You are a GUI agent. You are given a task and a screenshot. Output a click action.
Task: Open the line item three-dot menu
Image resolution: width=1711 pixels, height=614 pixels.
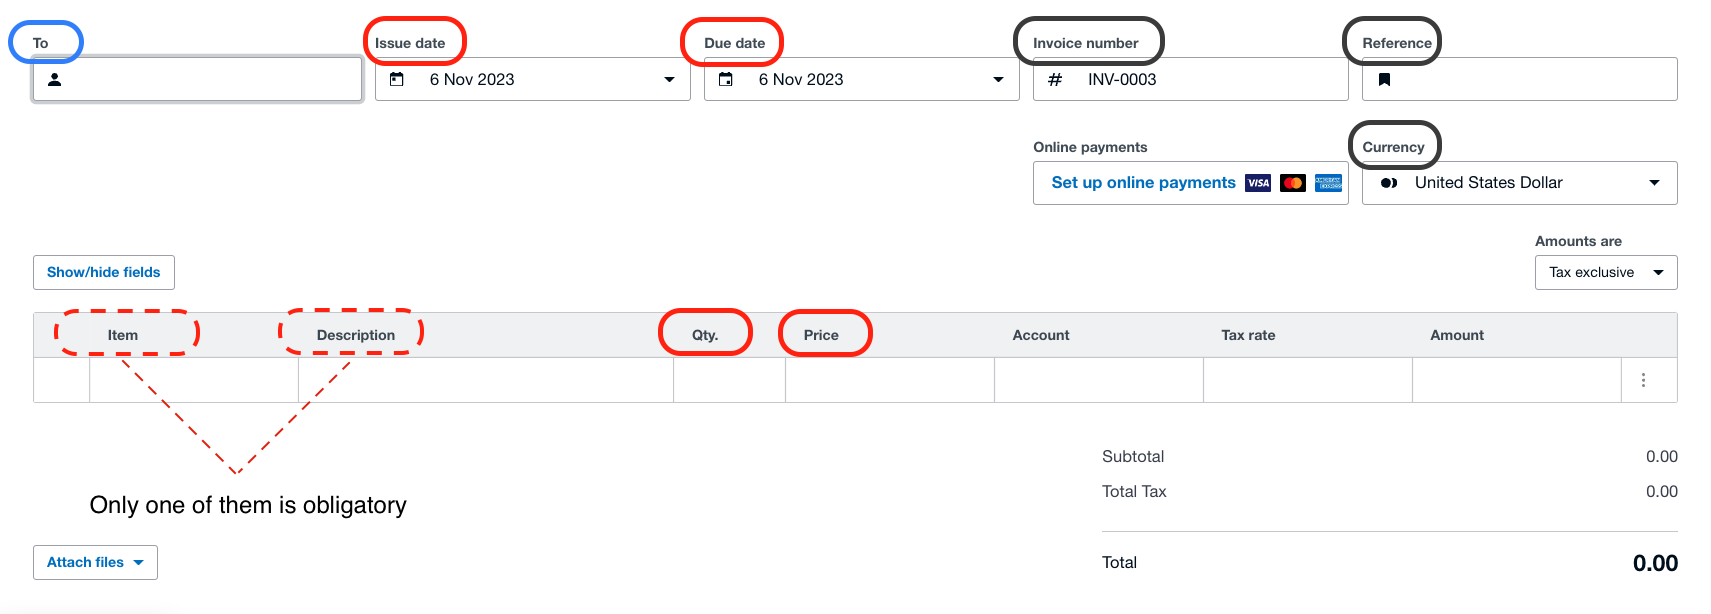(x=1643, y=380)
